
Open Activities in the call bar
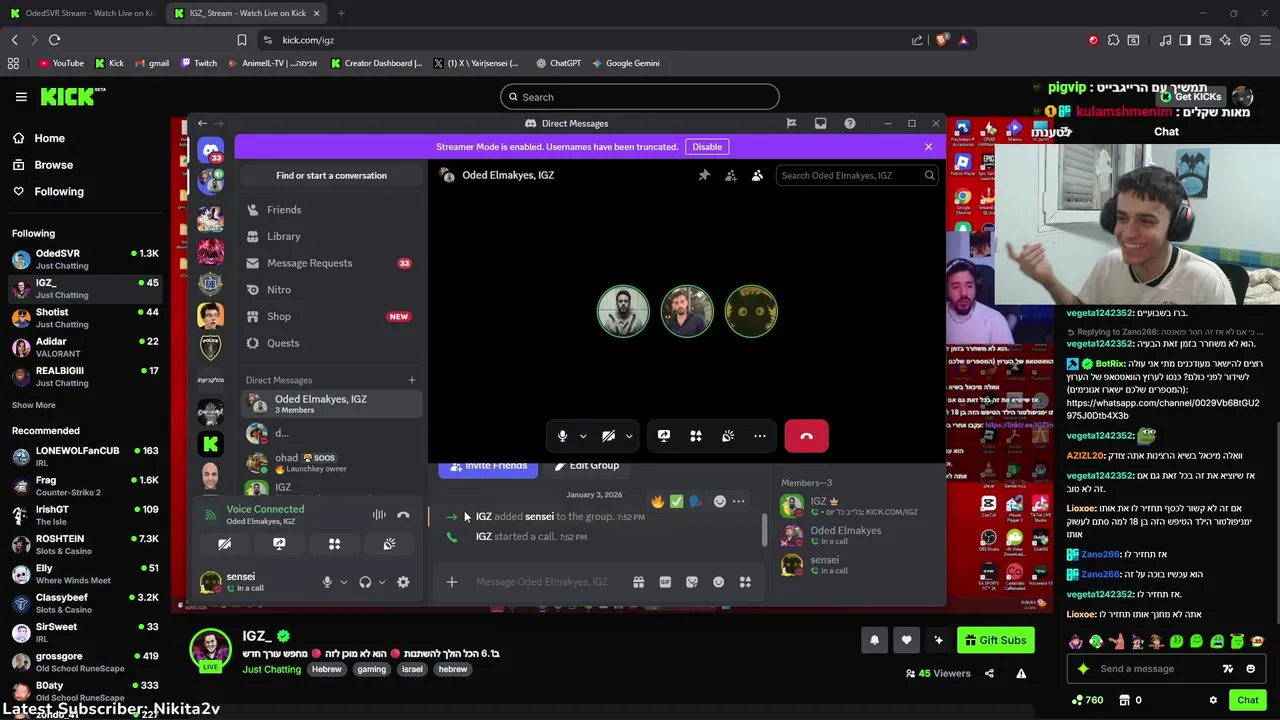tap(696, 436)
